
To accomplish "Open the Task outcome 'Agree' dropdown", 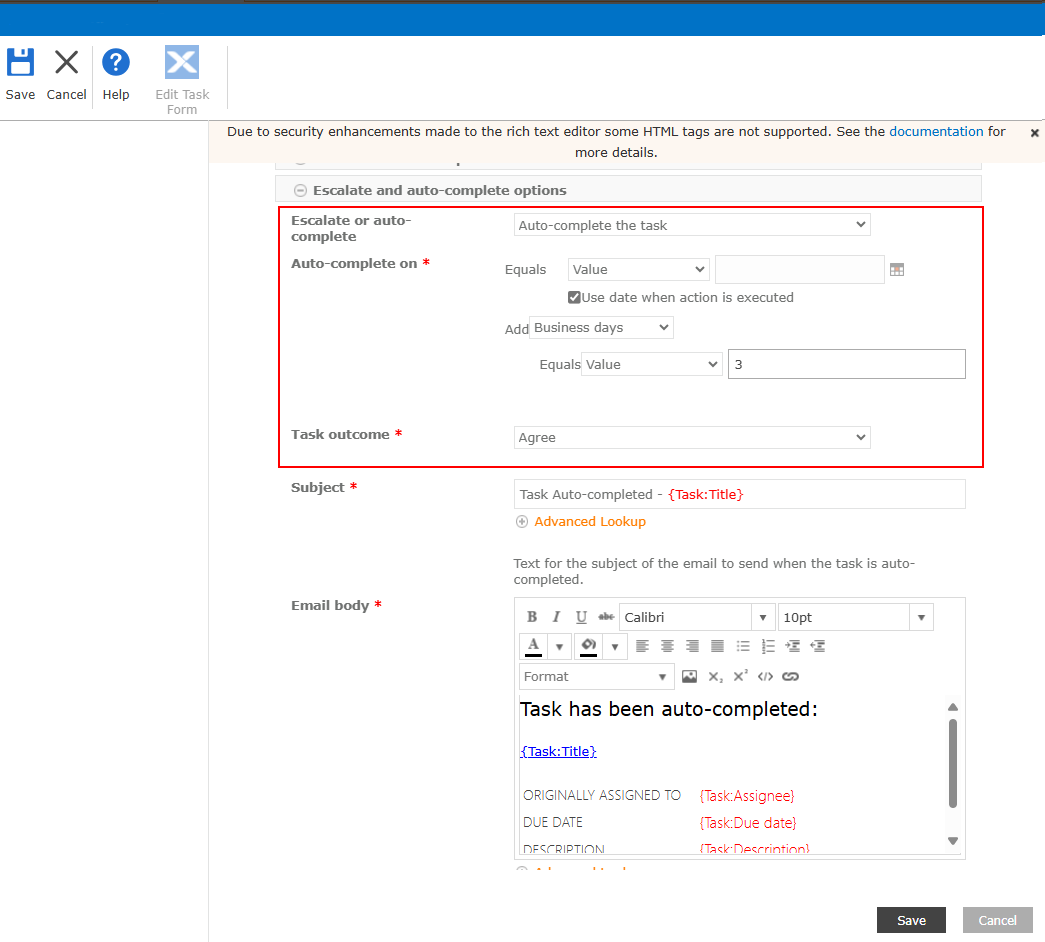I will tap(692, 437).
